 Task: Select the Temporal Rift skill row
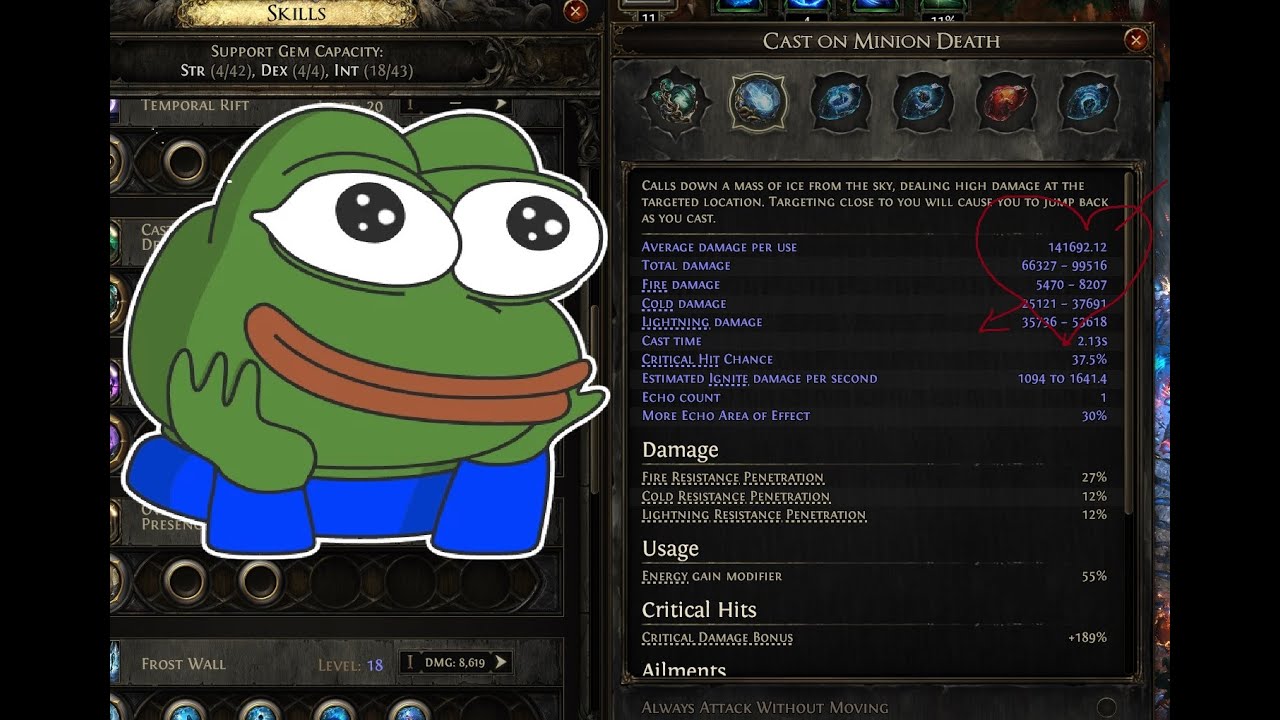(x=337, y=105)
